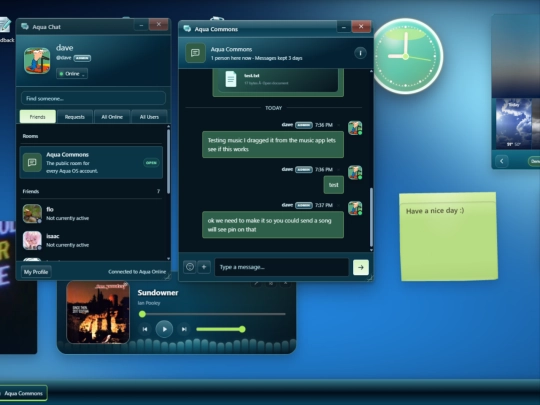Send the message with the arrow button

(361, 267)
